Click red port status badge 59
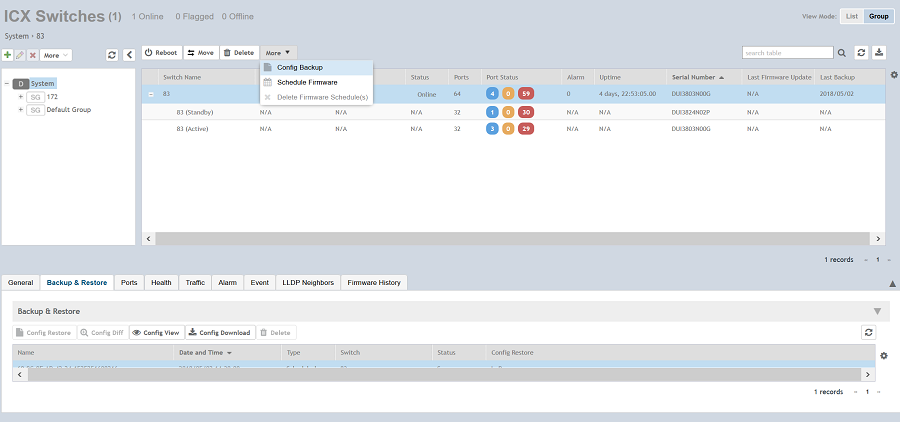The width and height of the screenshot is (900, 422). tap(526, 94)
